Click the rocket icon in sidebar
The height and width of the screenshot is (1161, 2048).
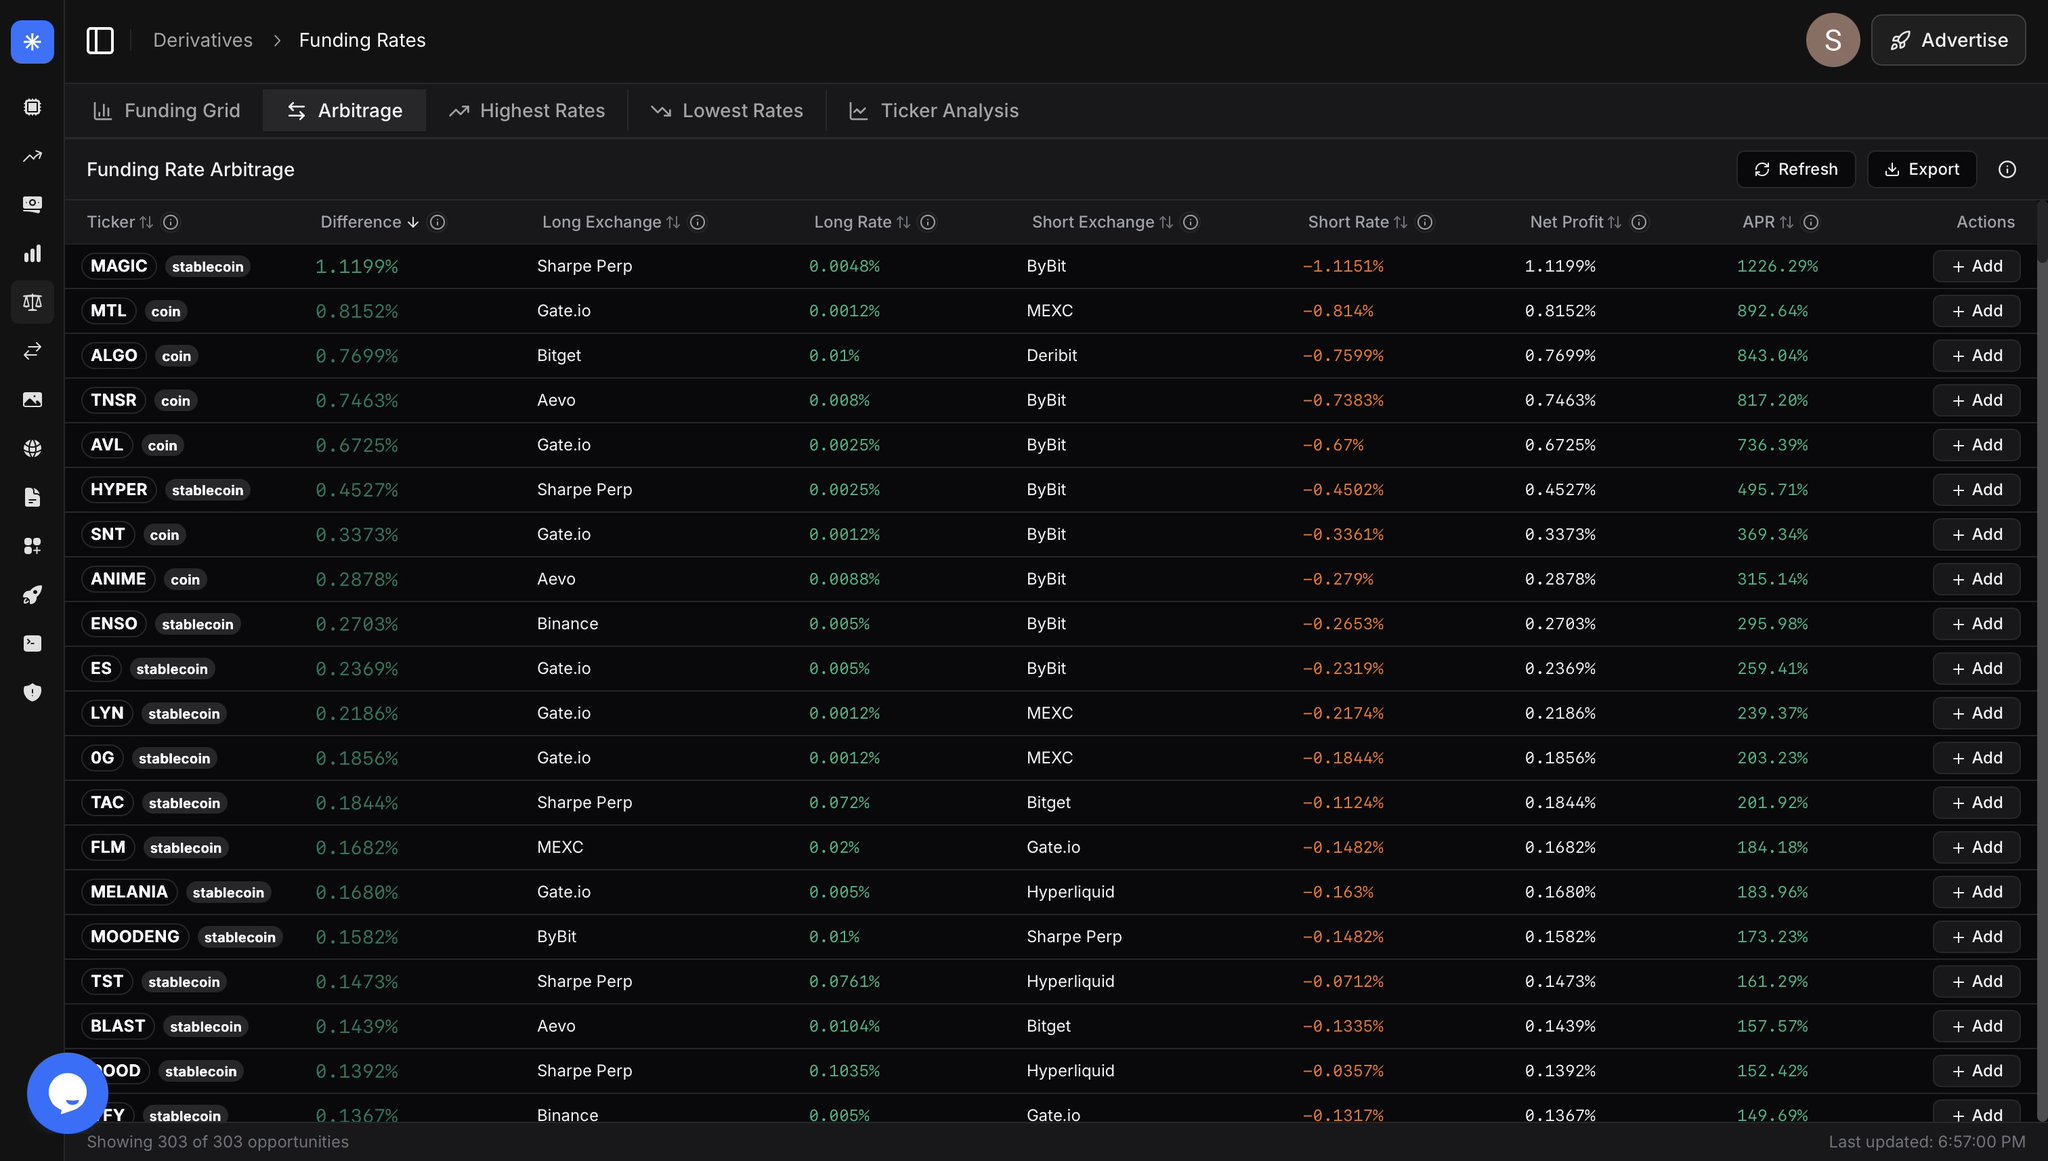click(x=32, y=595)
